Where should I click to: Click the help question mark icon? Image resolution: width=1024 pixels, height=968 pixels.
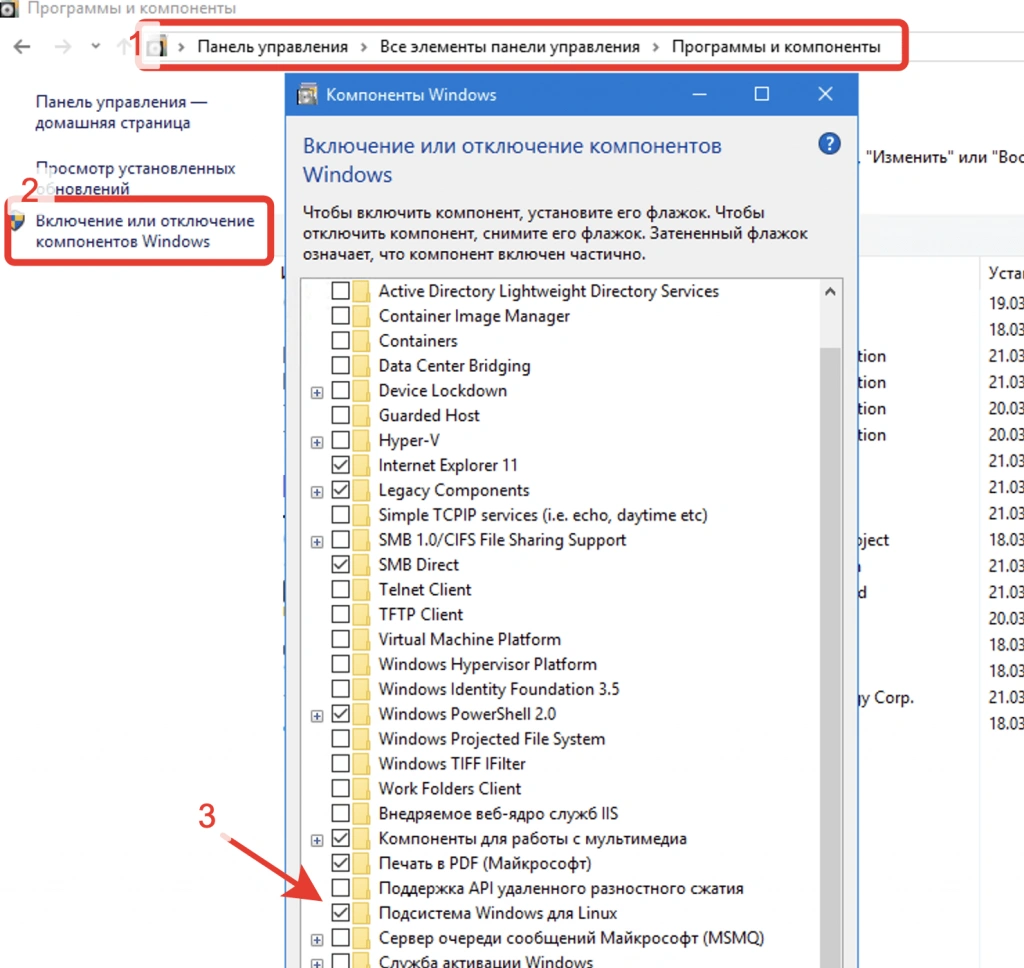tap(829, 144)
